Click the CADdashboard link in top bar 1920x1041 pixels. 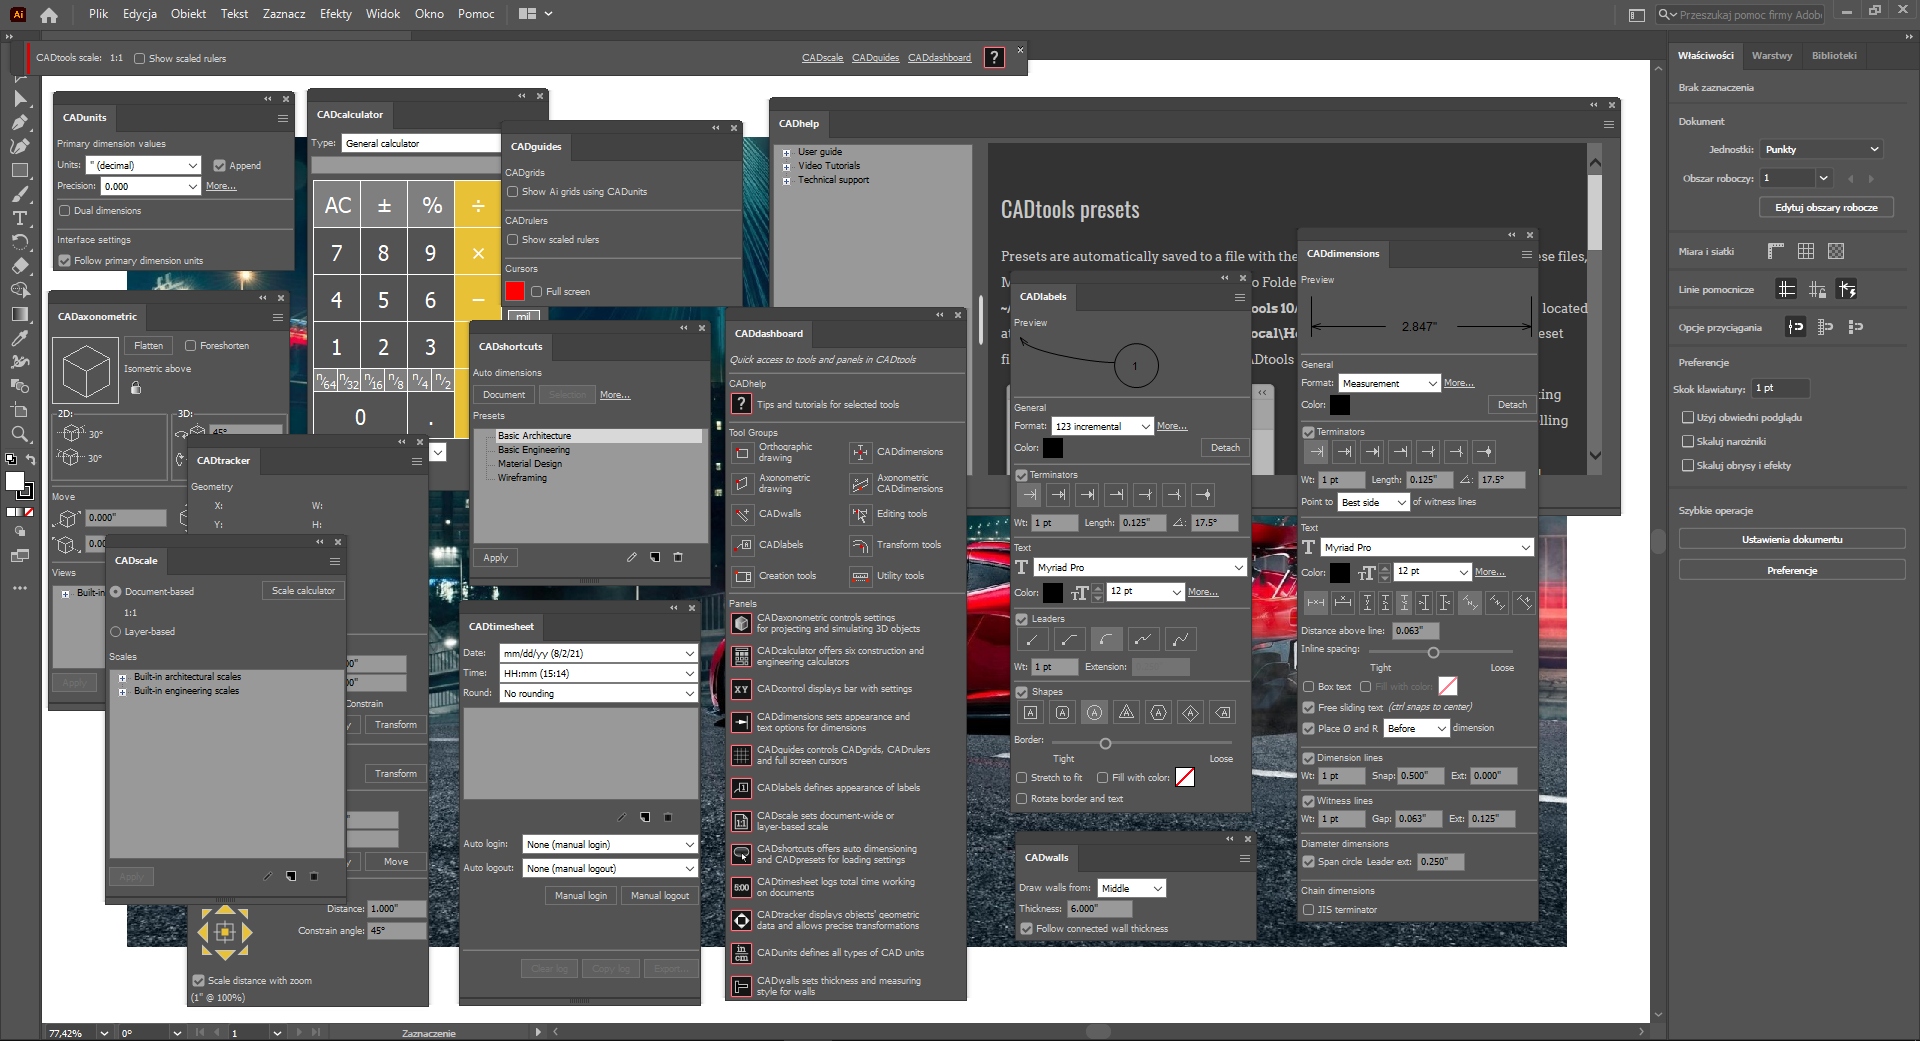click(940, 58)
